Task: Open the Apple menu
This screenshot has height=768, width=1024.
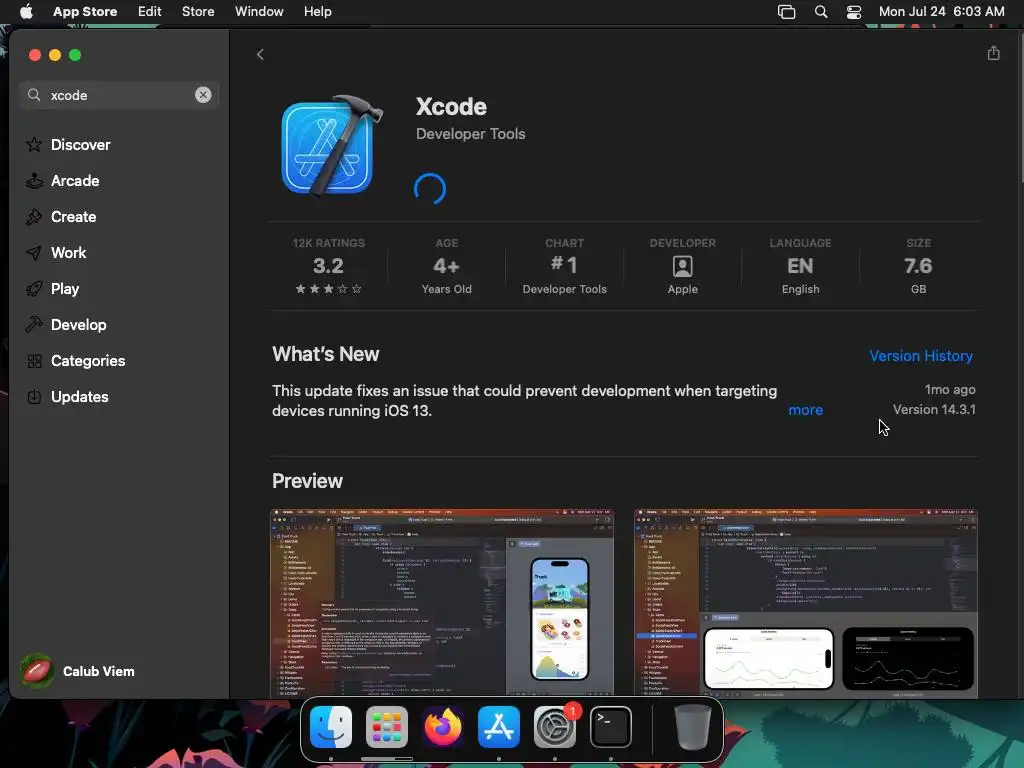Action: coord(26,12)
